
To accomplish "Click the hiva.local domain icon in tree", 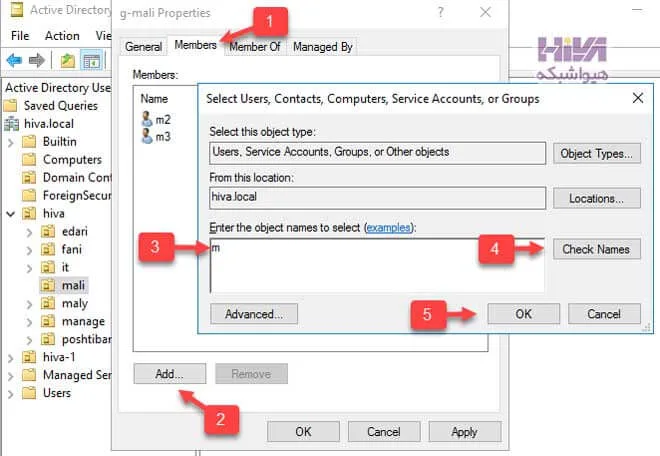I will click(x=11, y=123).
